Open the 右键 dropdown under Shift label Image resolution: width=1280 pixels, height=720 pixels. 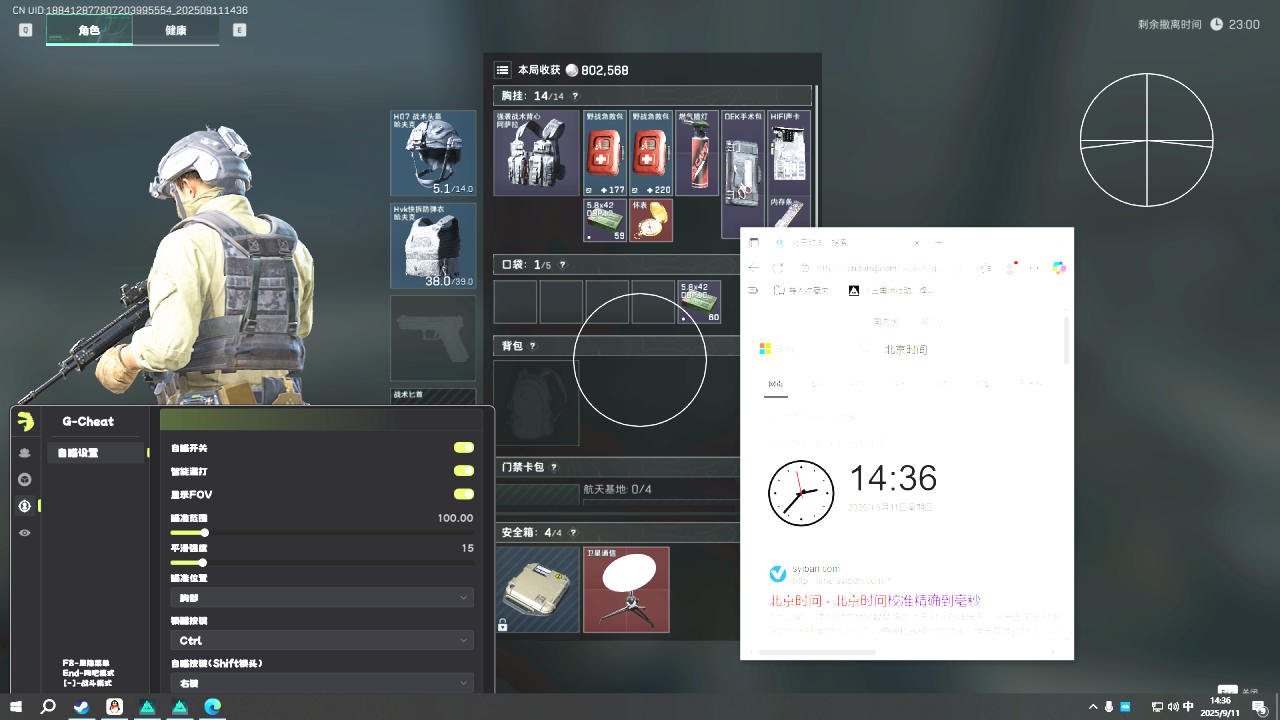click(x=322, y=683)
